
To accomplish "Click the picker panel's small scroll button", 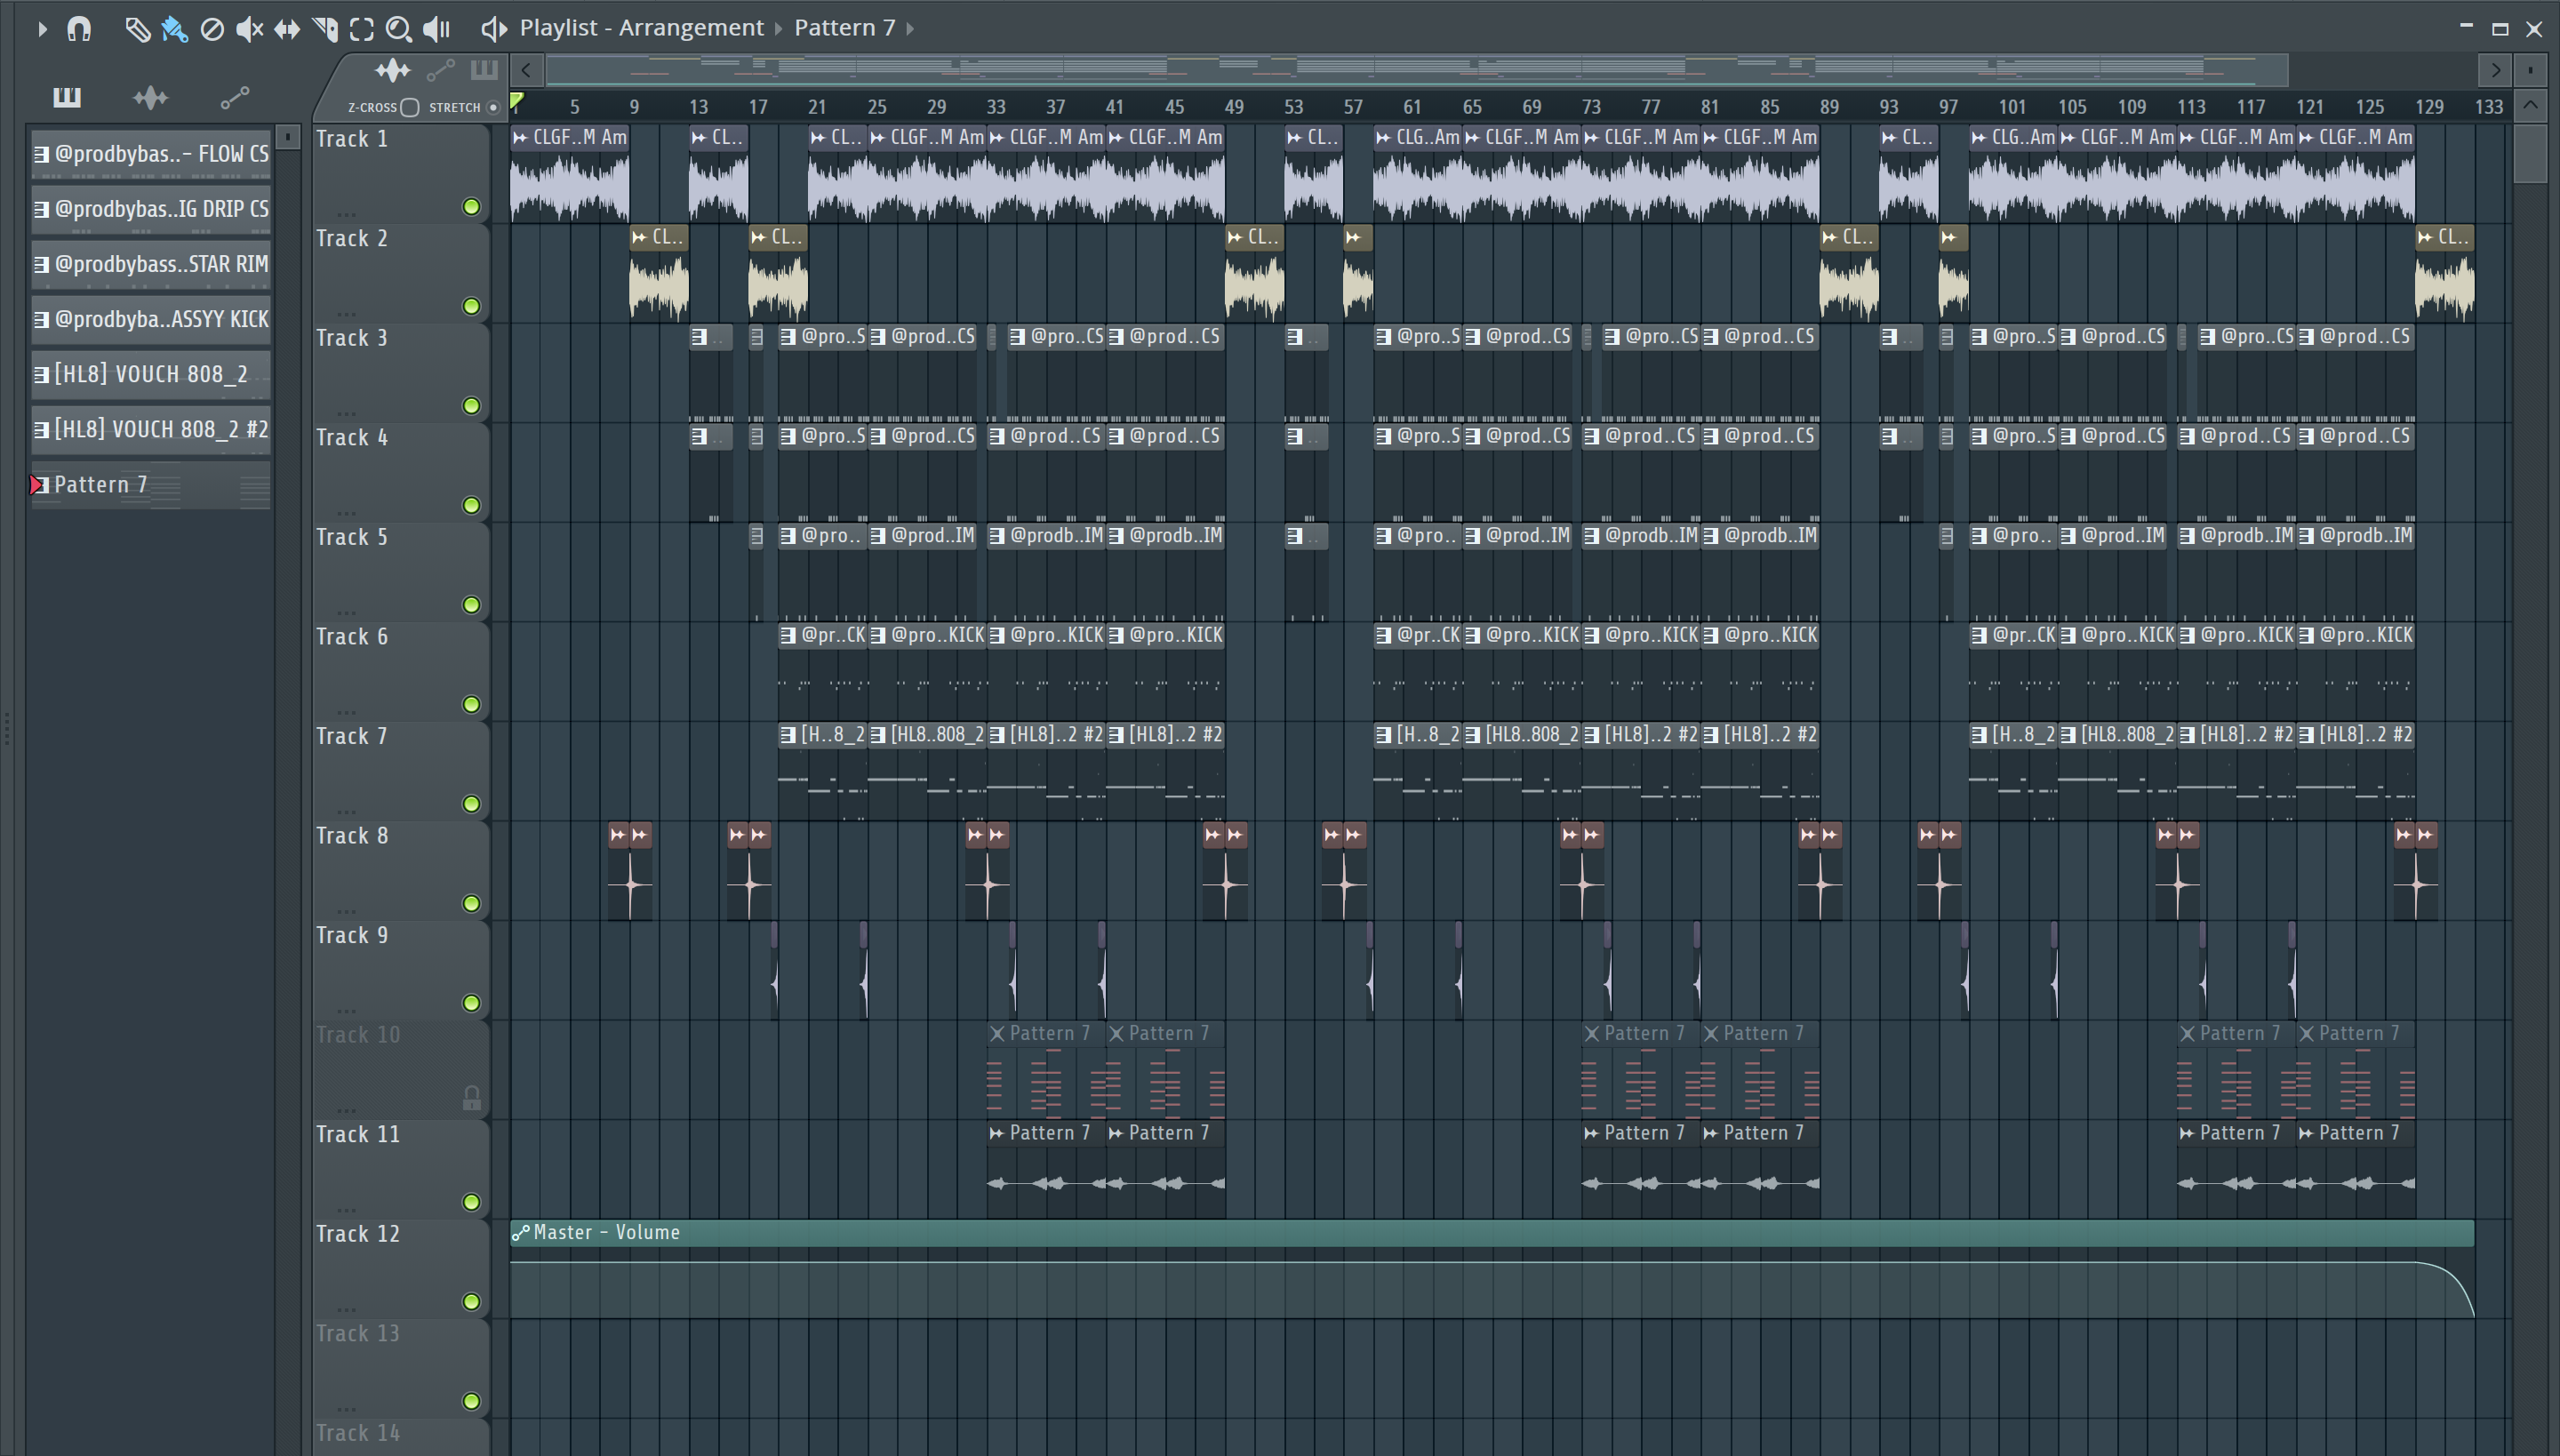I will click(288, 136).
